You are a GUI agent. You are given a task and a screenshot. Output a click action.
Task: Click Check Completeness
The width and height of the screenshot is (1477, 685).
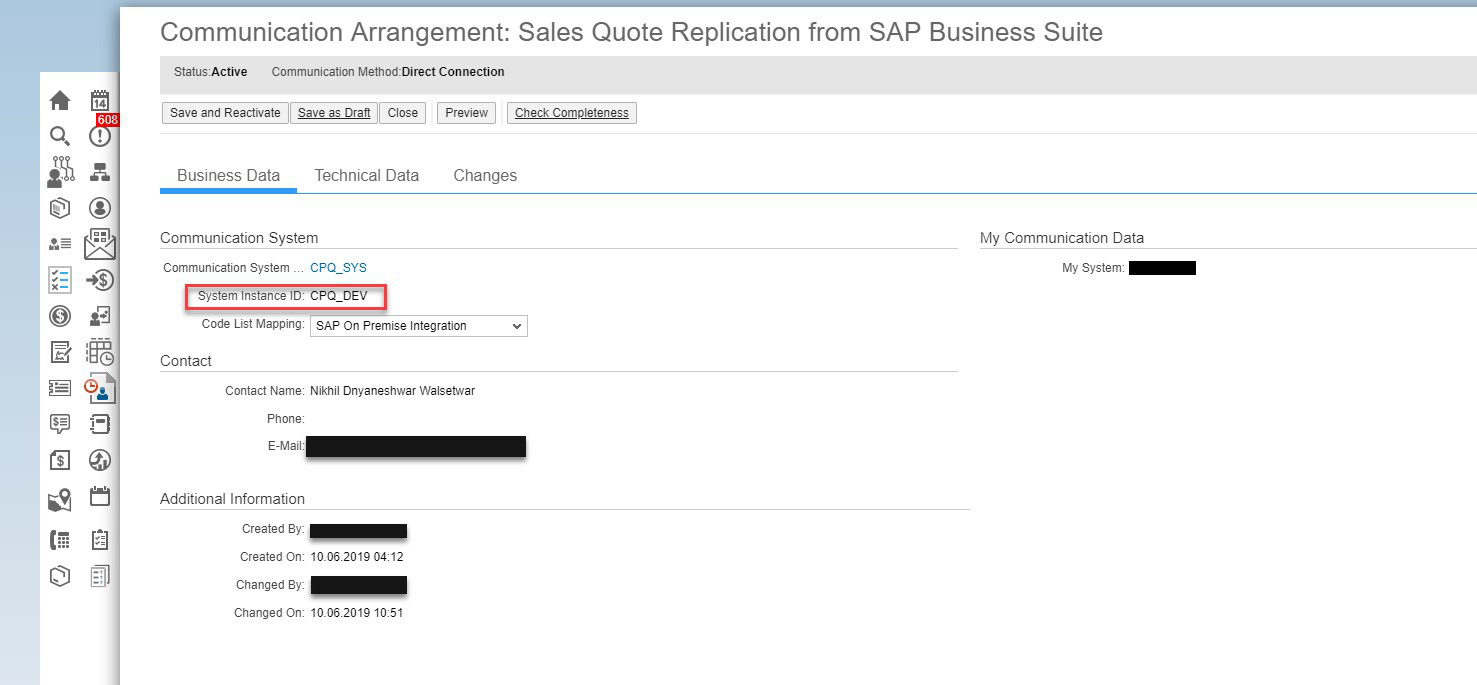(571, 113)
